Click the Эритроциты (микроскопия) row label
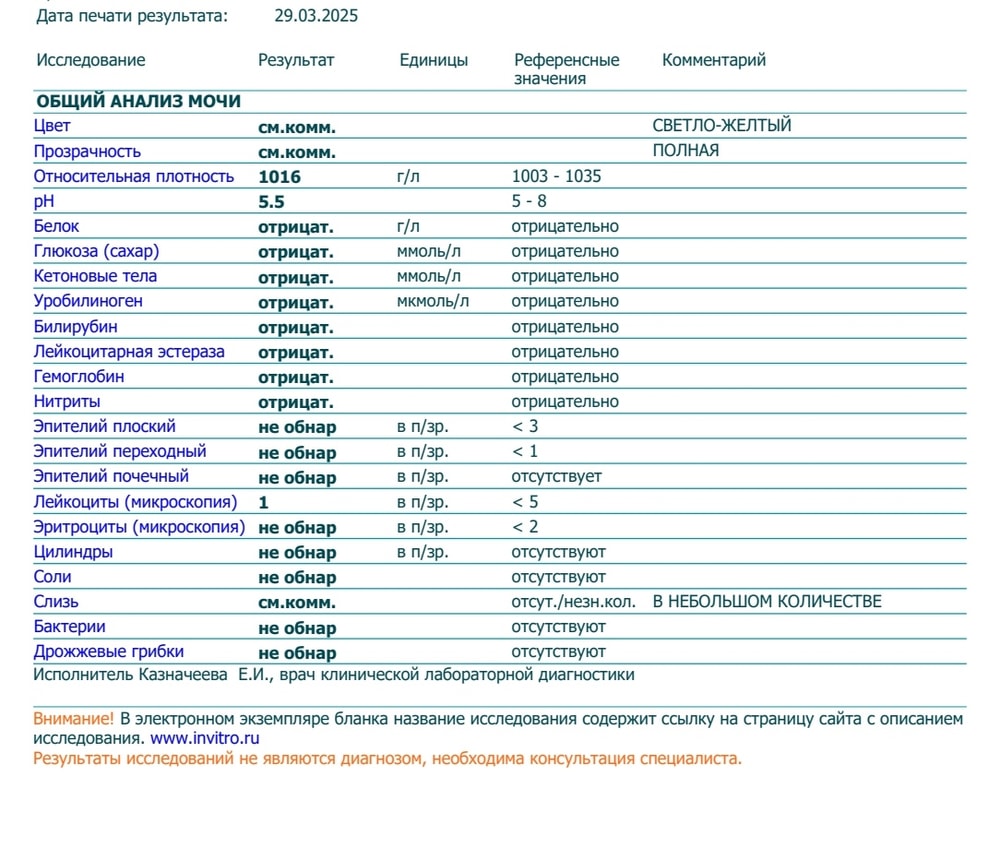The height and width of the screenshot is (851, 1000). pyautogui.click(x=139, y=527)
